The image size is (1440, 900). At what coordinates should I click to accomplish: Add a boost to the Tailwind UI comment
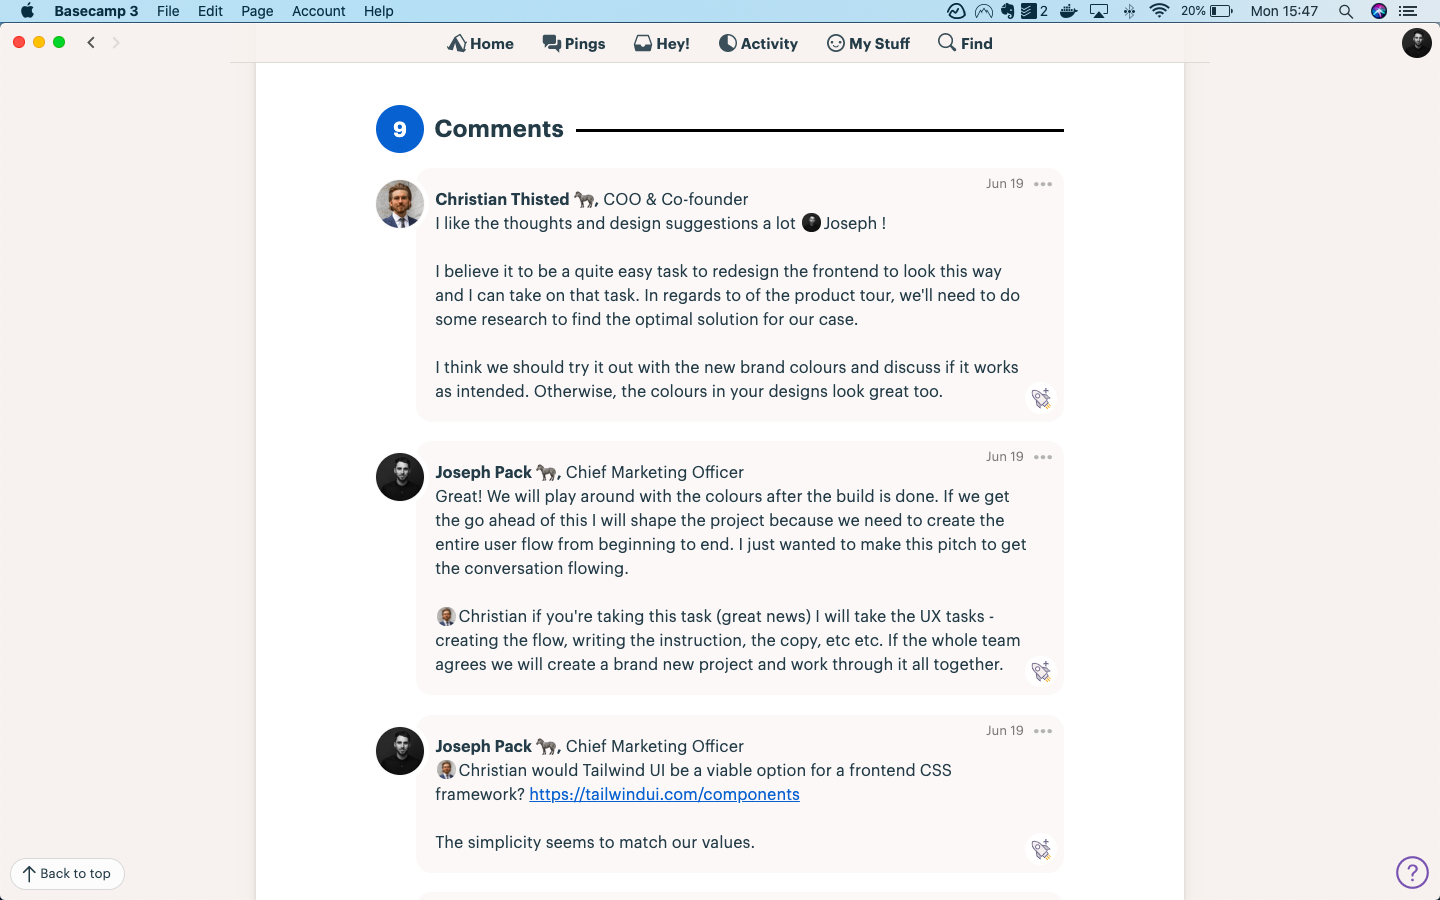pyautogui.click(x=1041, y=849)
